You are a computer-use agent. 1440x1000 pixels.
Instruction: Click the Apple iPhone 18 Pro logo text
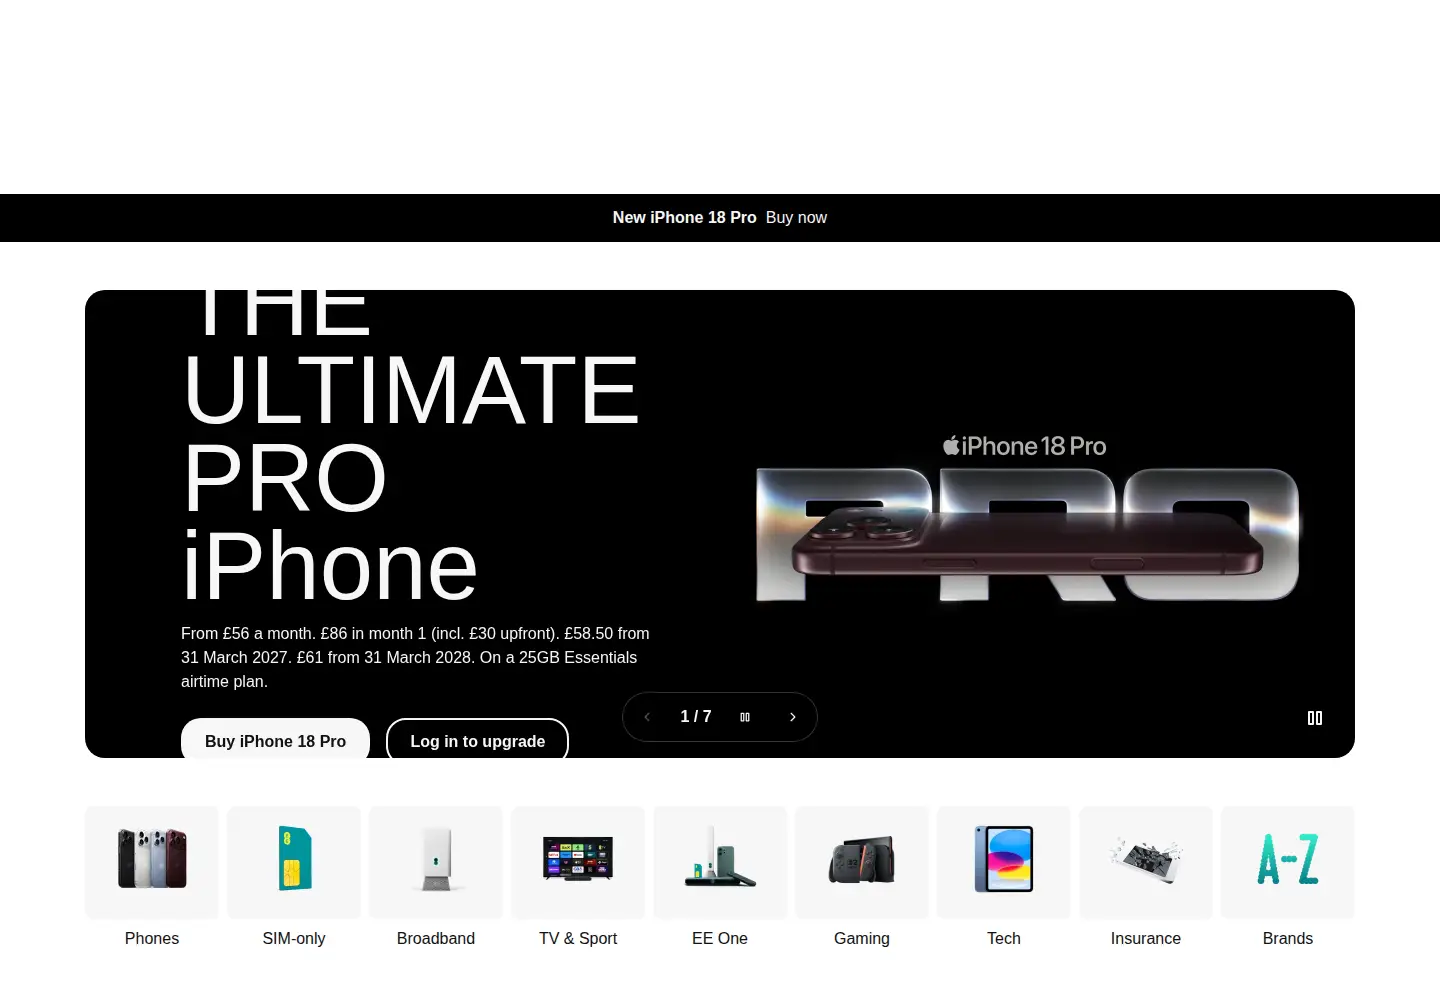(x=1025, y=446)
